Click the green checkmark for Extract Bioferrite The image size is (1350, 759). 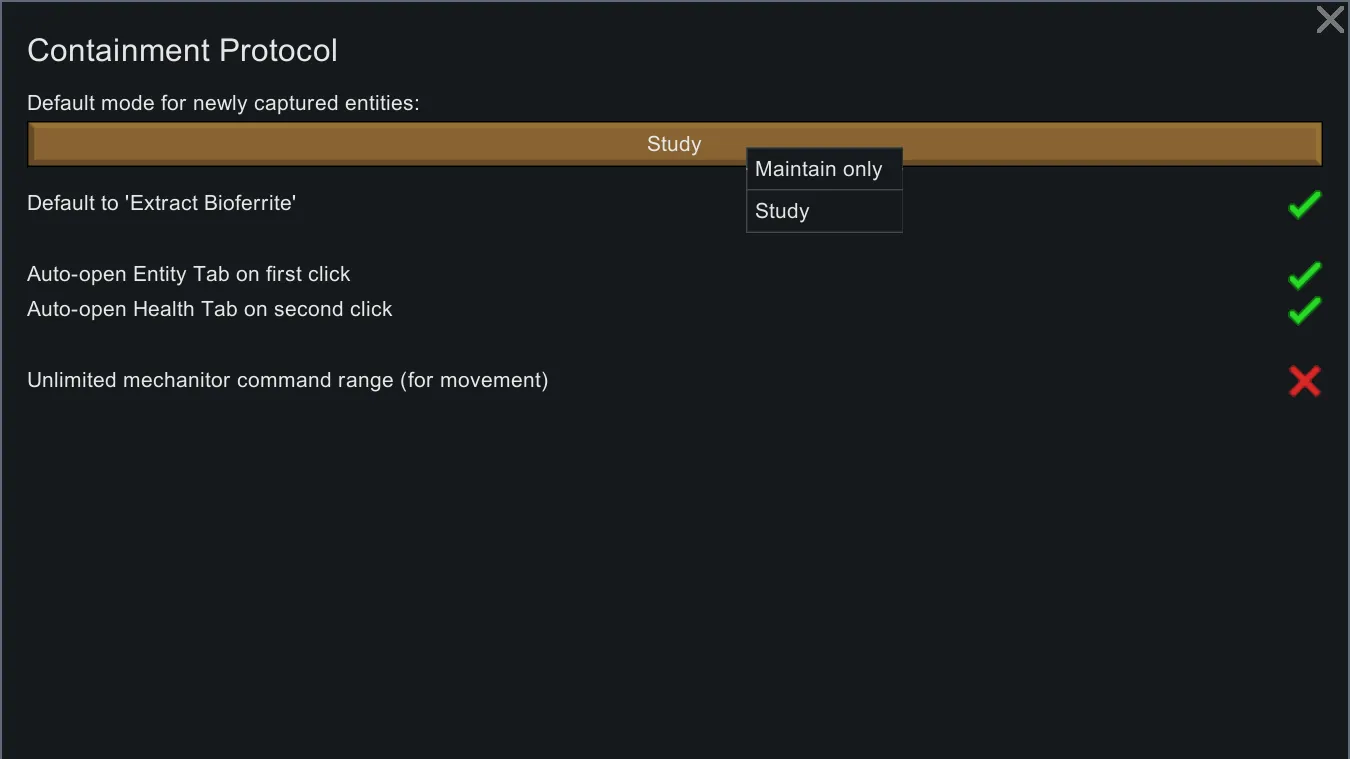click(1304, 205)
